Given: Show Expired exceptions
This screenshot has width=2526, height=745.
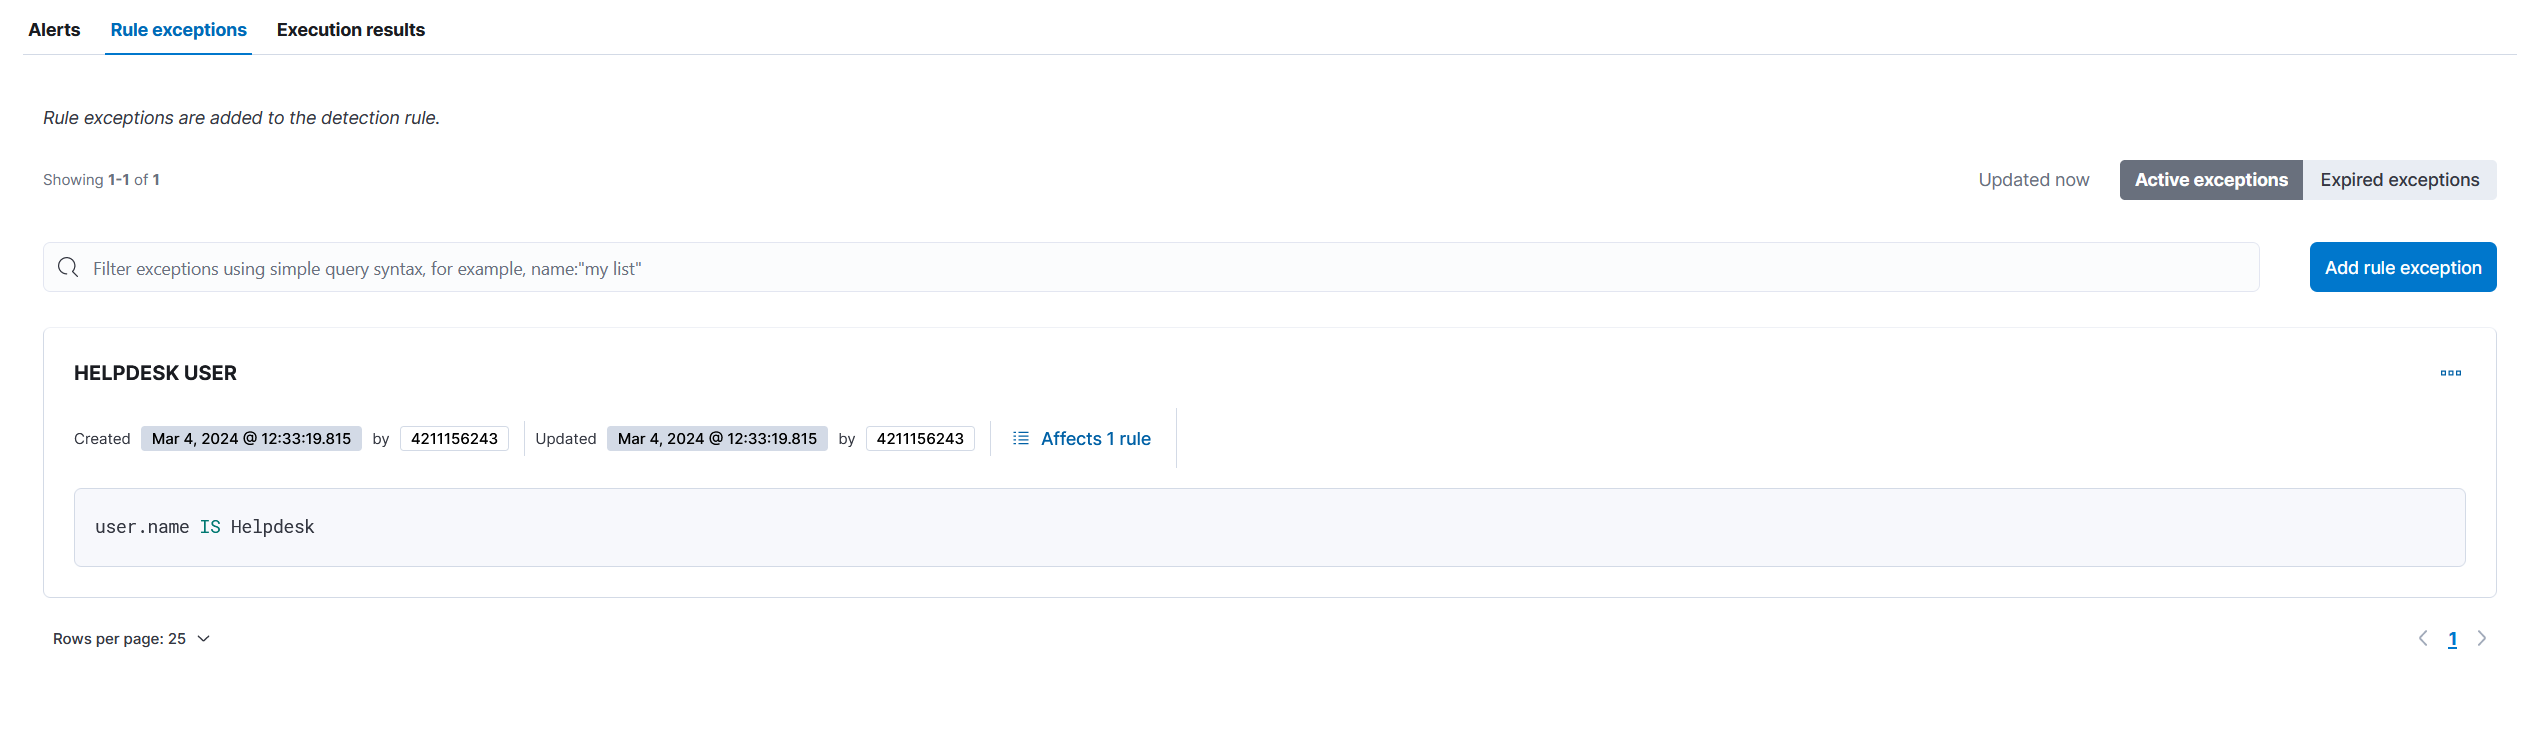Looking at the screenshot, I should click(2399, 180).
